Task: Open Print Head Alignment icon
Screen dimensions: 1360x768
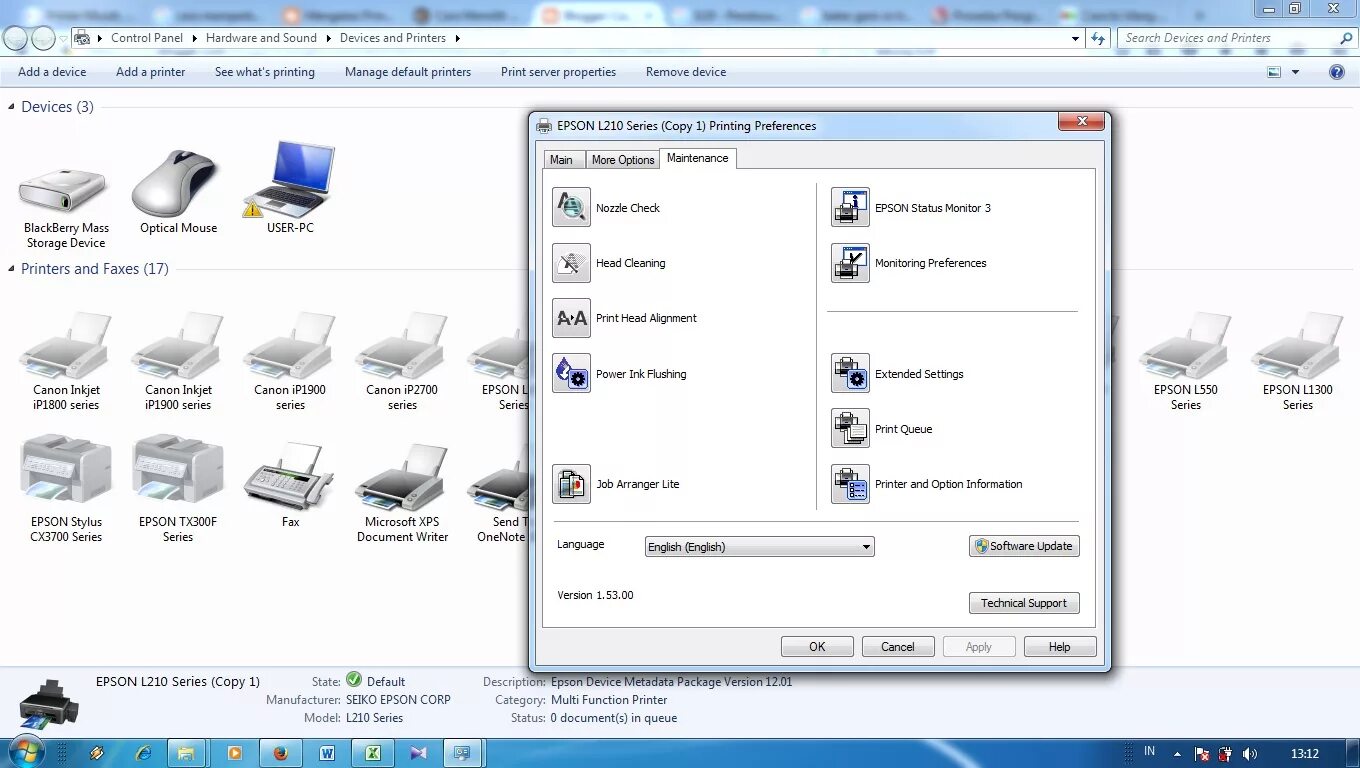Action: pyautogui.click(x=571, y=318)
